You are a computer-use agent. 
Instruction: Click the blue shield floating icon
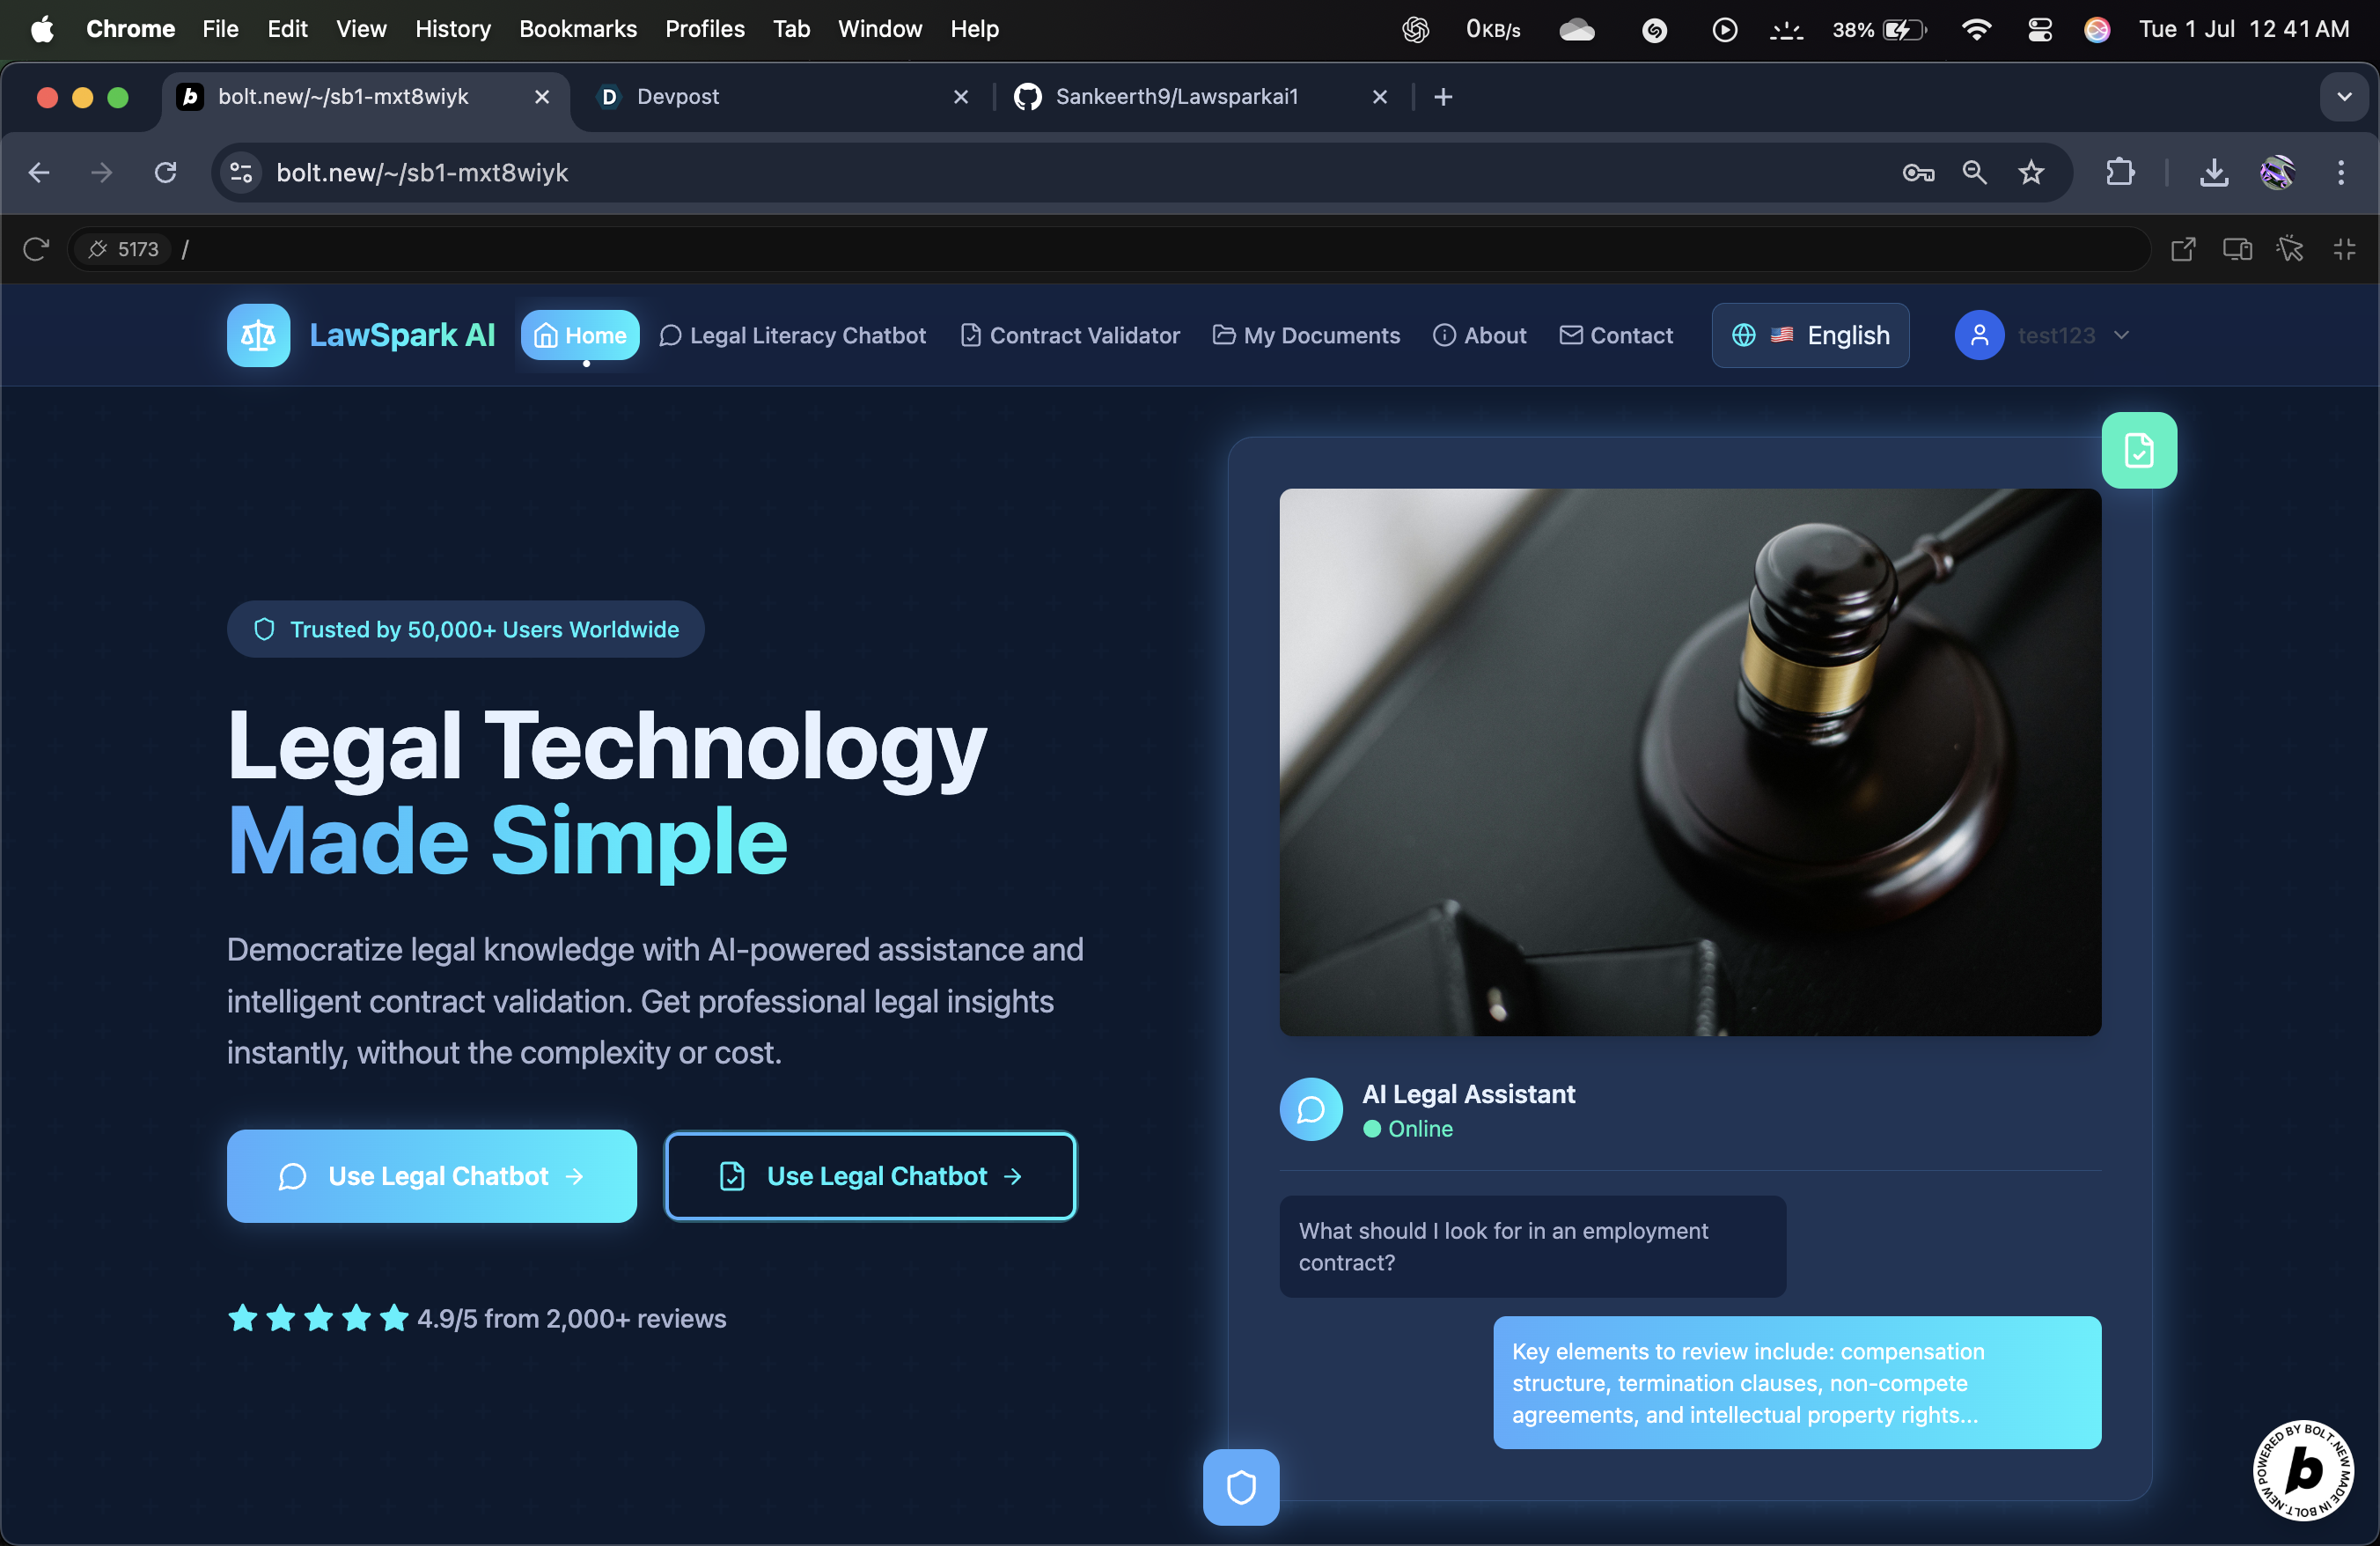tap(1240, 1487)
